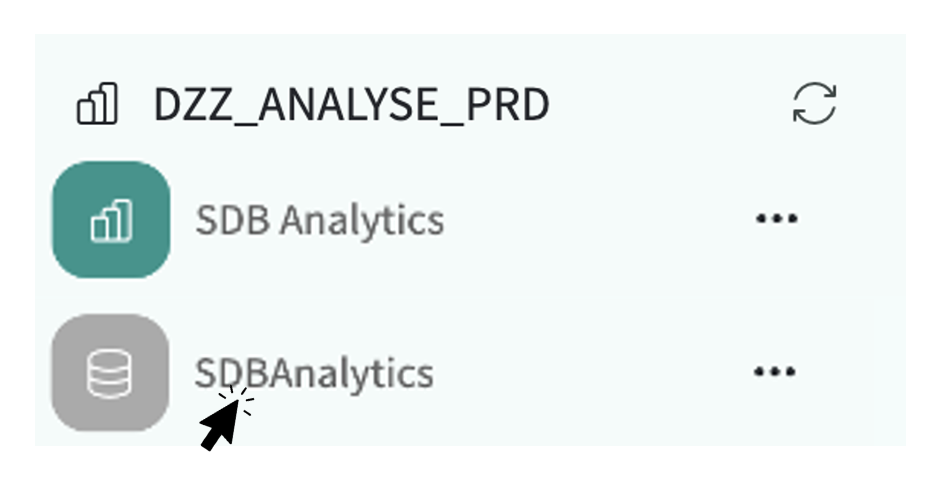Select the gray SDBAnalytics database icon
Viewport: 936px width, 496px height.
click(111, 373)
